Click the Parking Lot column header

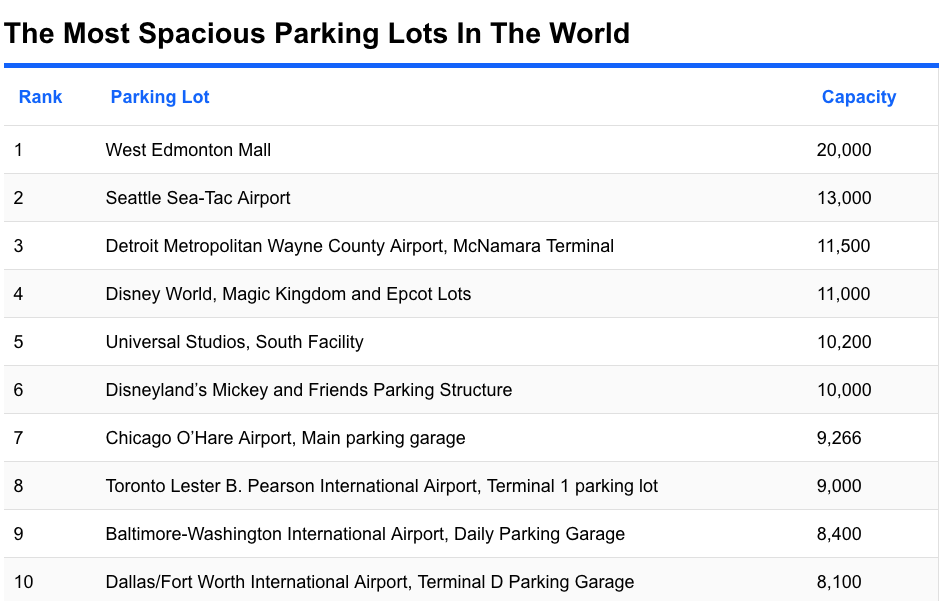point(160,97)
